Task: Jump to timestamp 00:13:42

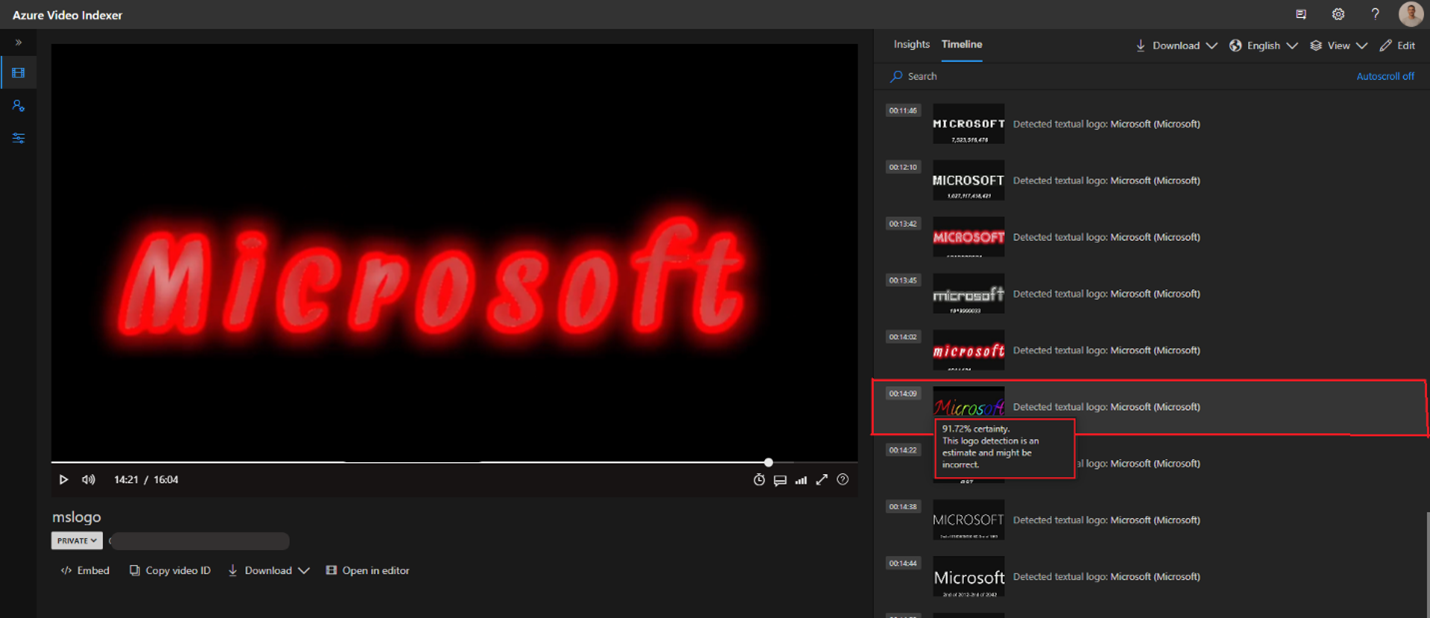Action: click(902, 224)
